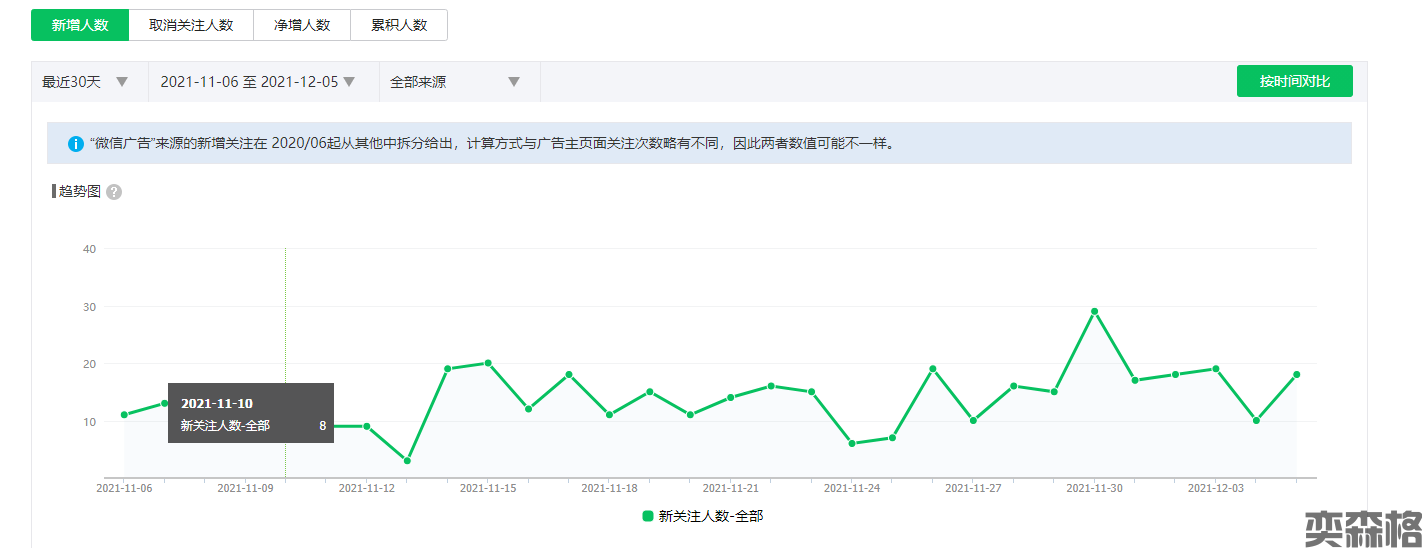
Task: Click the first data point at 2021-11-06
Action: [124, 415]
